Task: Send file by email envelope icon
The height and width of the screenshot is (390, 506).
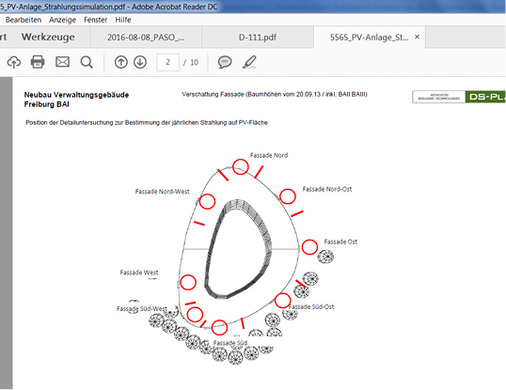Action: coord(62,62)
